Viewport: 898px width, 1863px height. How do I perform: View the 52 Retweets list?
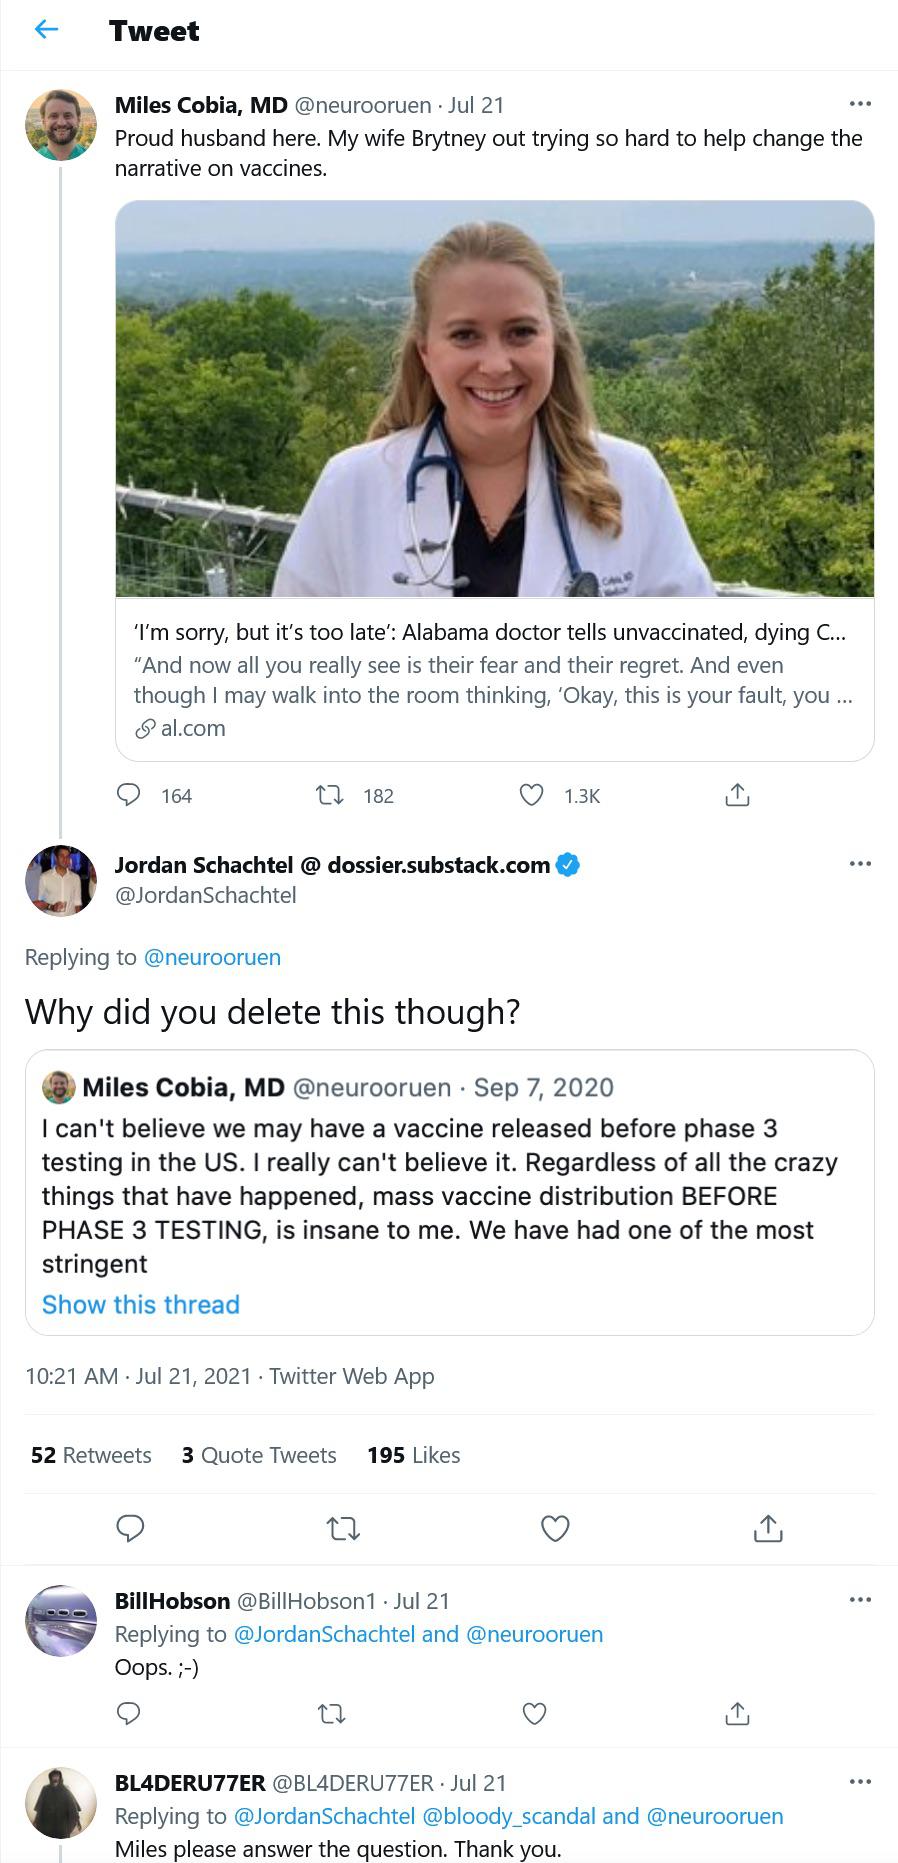click(91, 1455)
